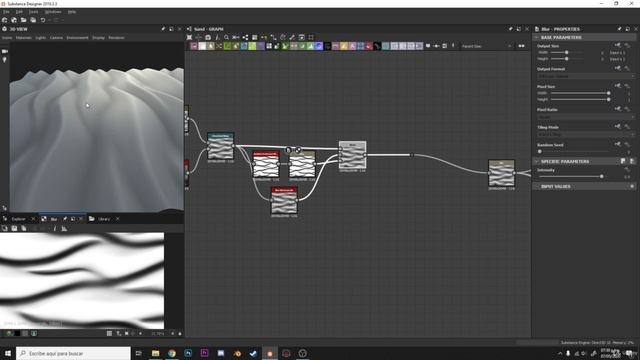Viewport: 640px width, 360px height.
Task: Open the Parent Size dropdown in the graph toolbar
Action: tap(486, 46)
